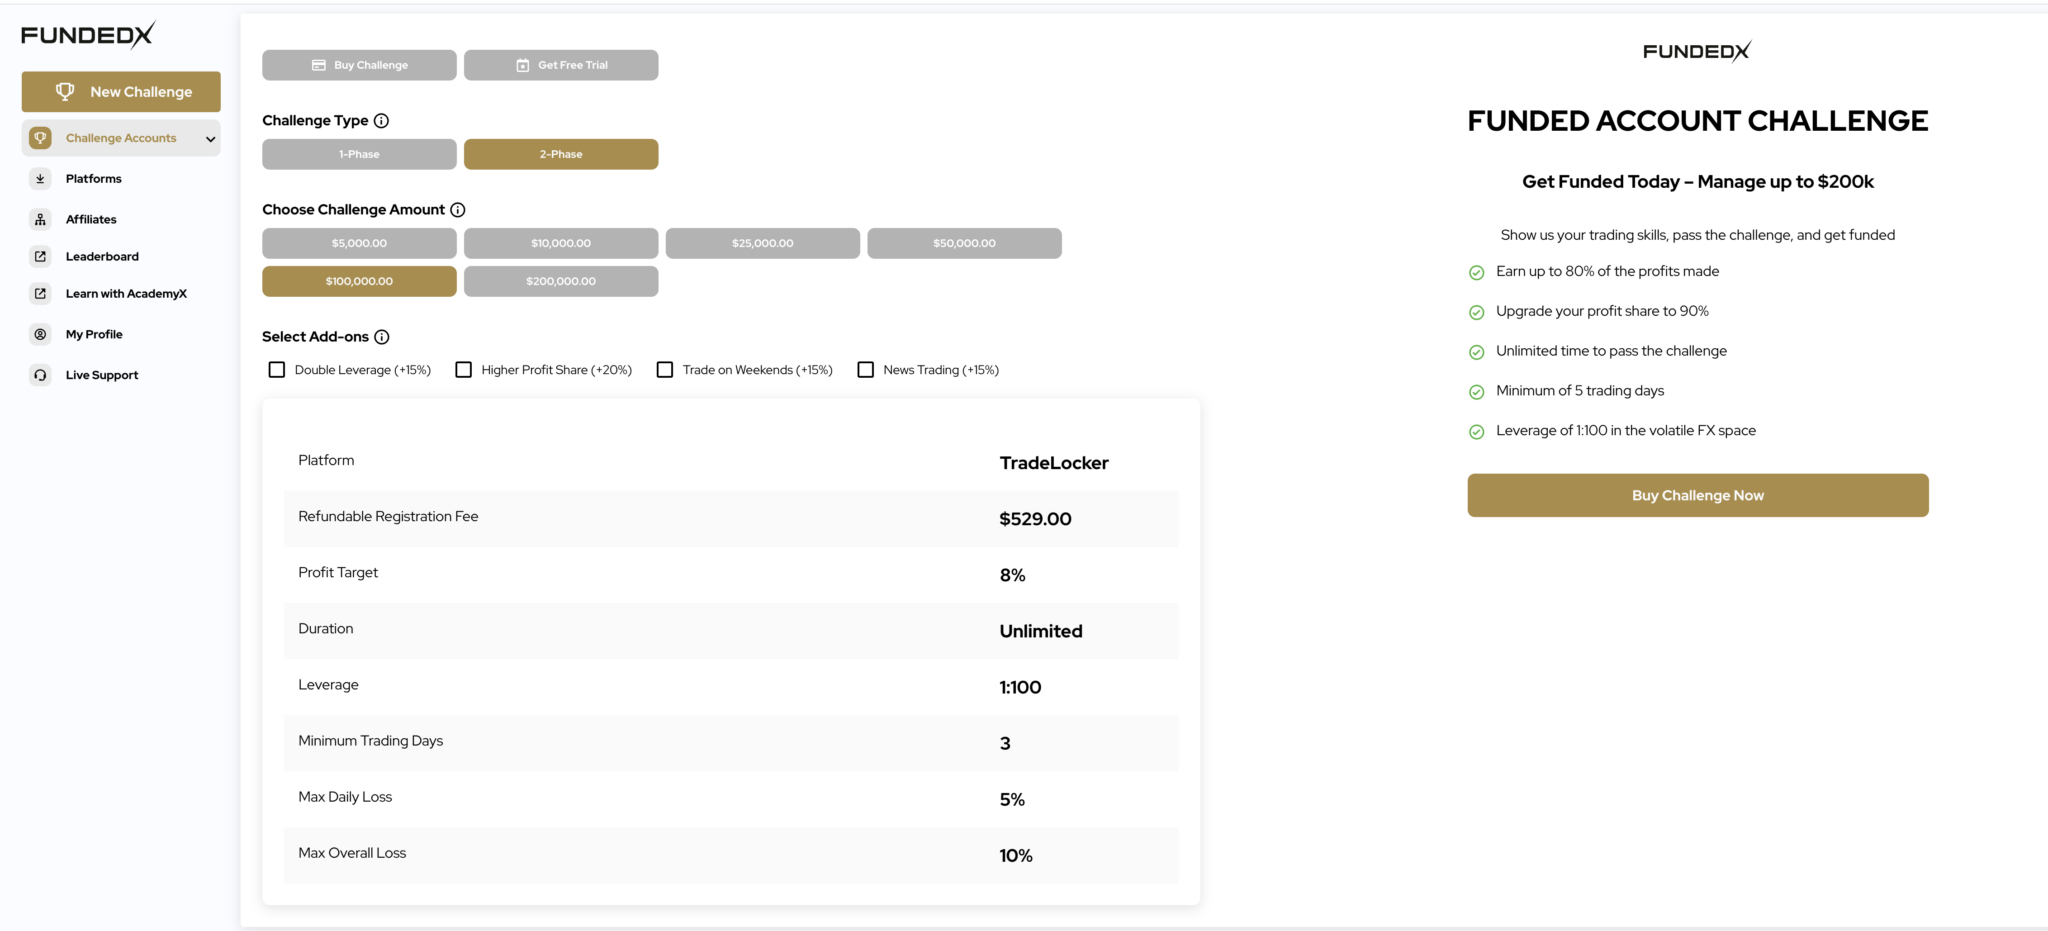Open the Select Add-ons info tooltip
The image size is (2048, 931).
[383, 337]
